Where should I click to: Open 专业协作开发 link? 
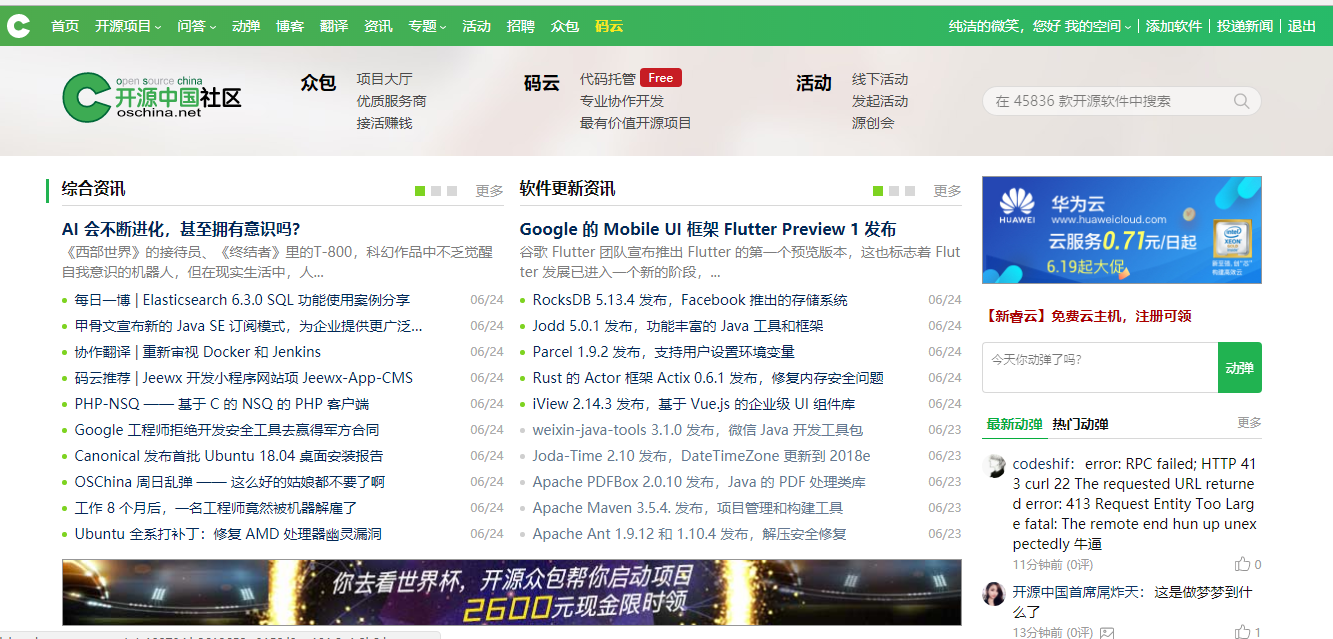tap(622, 101)
